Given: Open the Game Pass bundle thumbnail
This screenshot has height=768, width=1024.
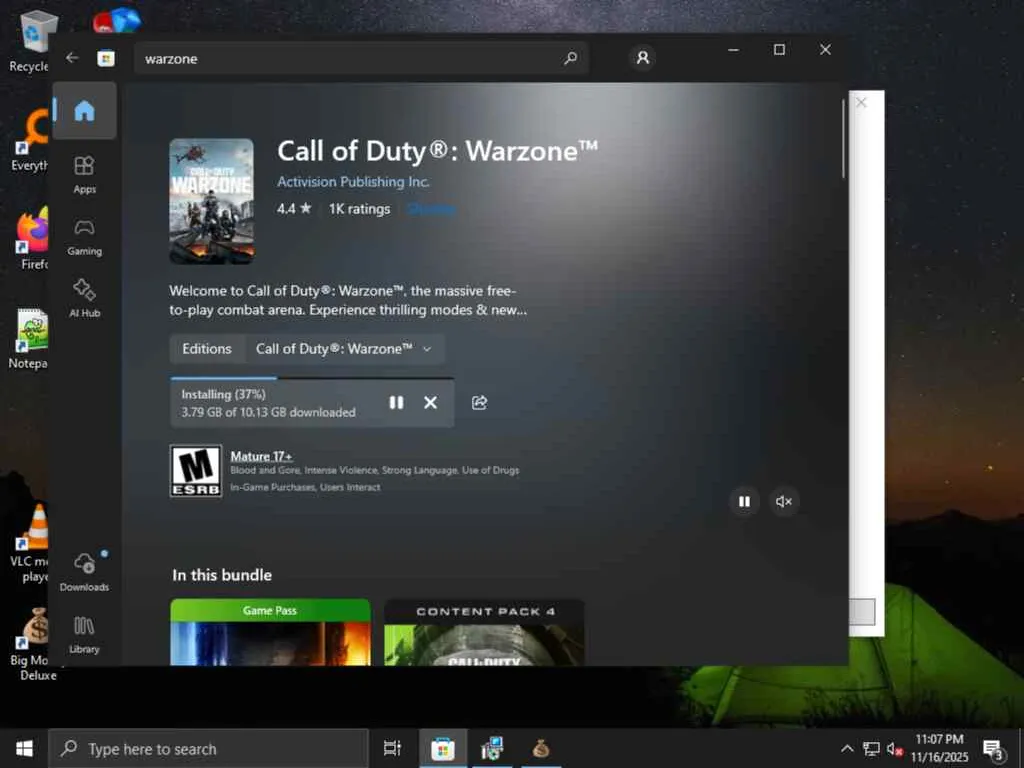Looking at the screenshot, I should pos(270,632).
